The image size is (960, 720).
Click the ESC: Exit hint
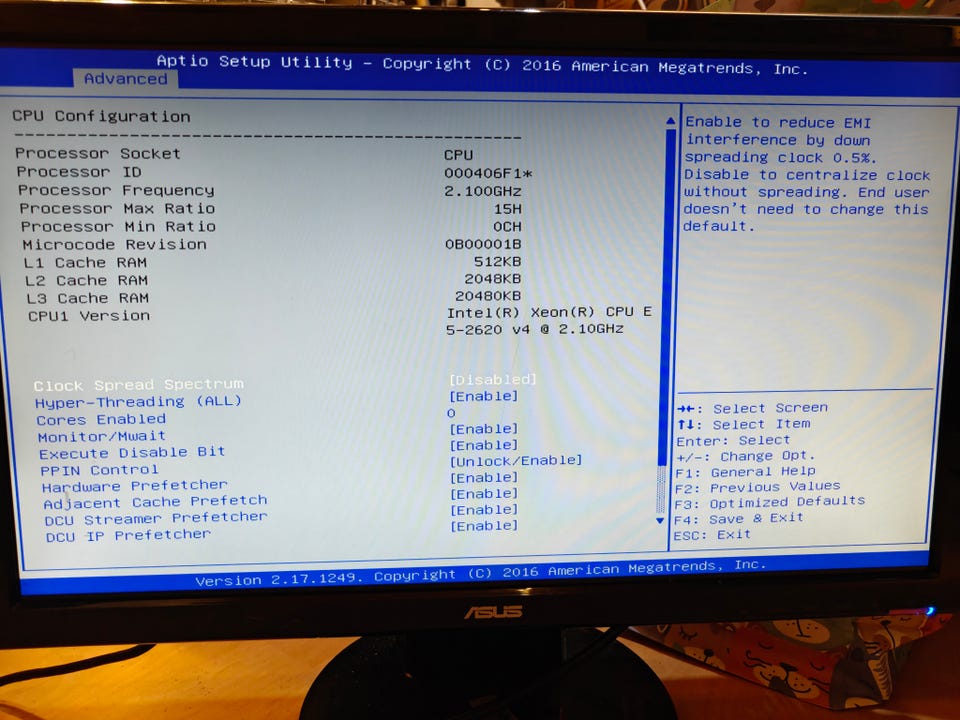coord(712,534)
